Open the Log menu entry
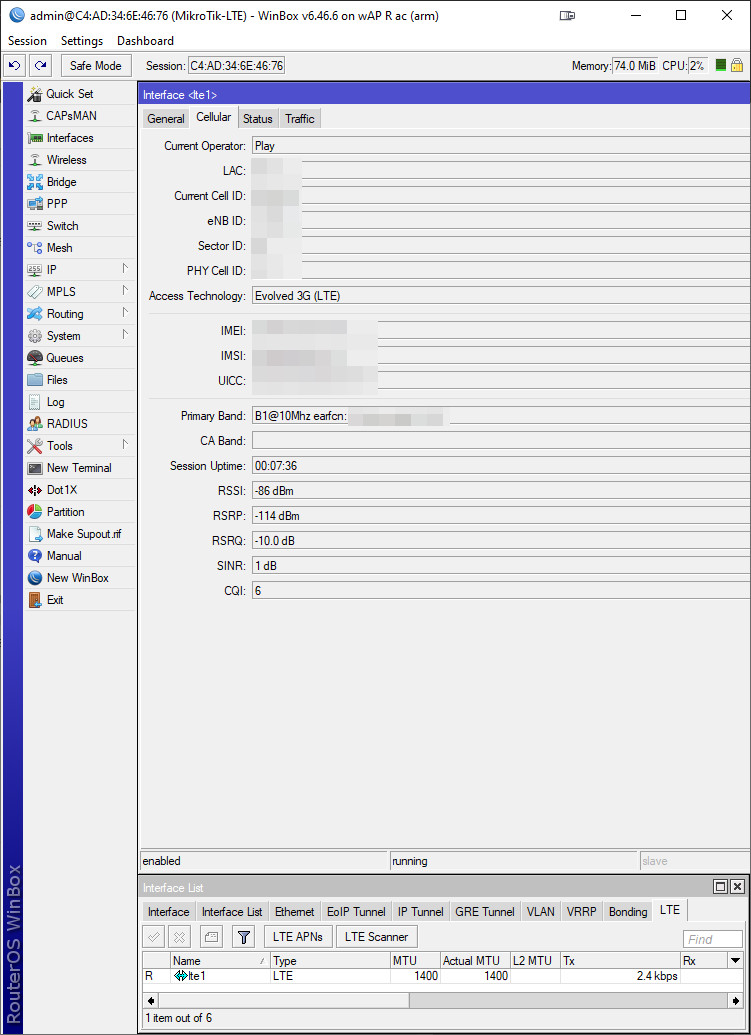This screenshot has width=751, height=1035. tap(80, 402)
